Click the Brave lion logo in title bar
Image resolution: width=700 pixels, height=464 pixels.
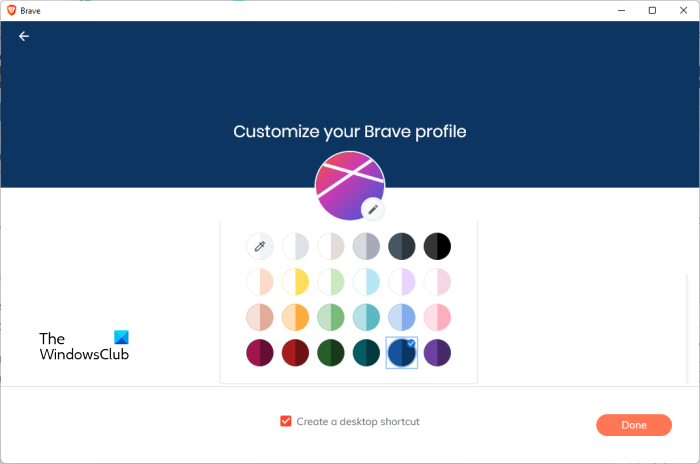point(11,10)
